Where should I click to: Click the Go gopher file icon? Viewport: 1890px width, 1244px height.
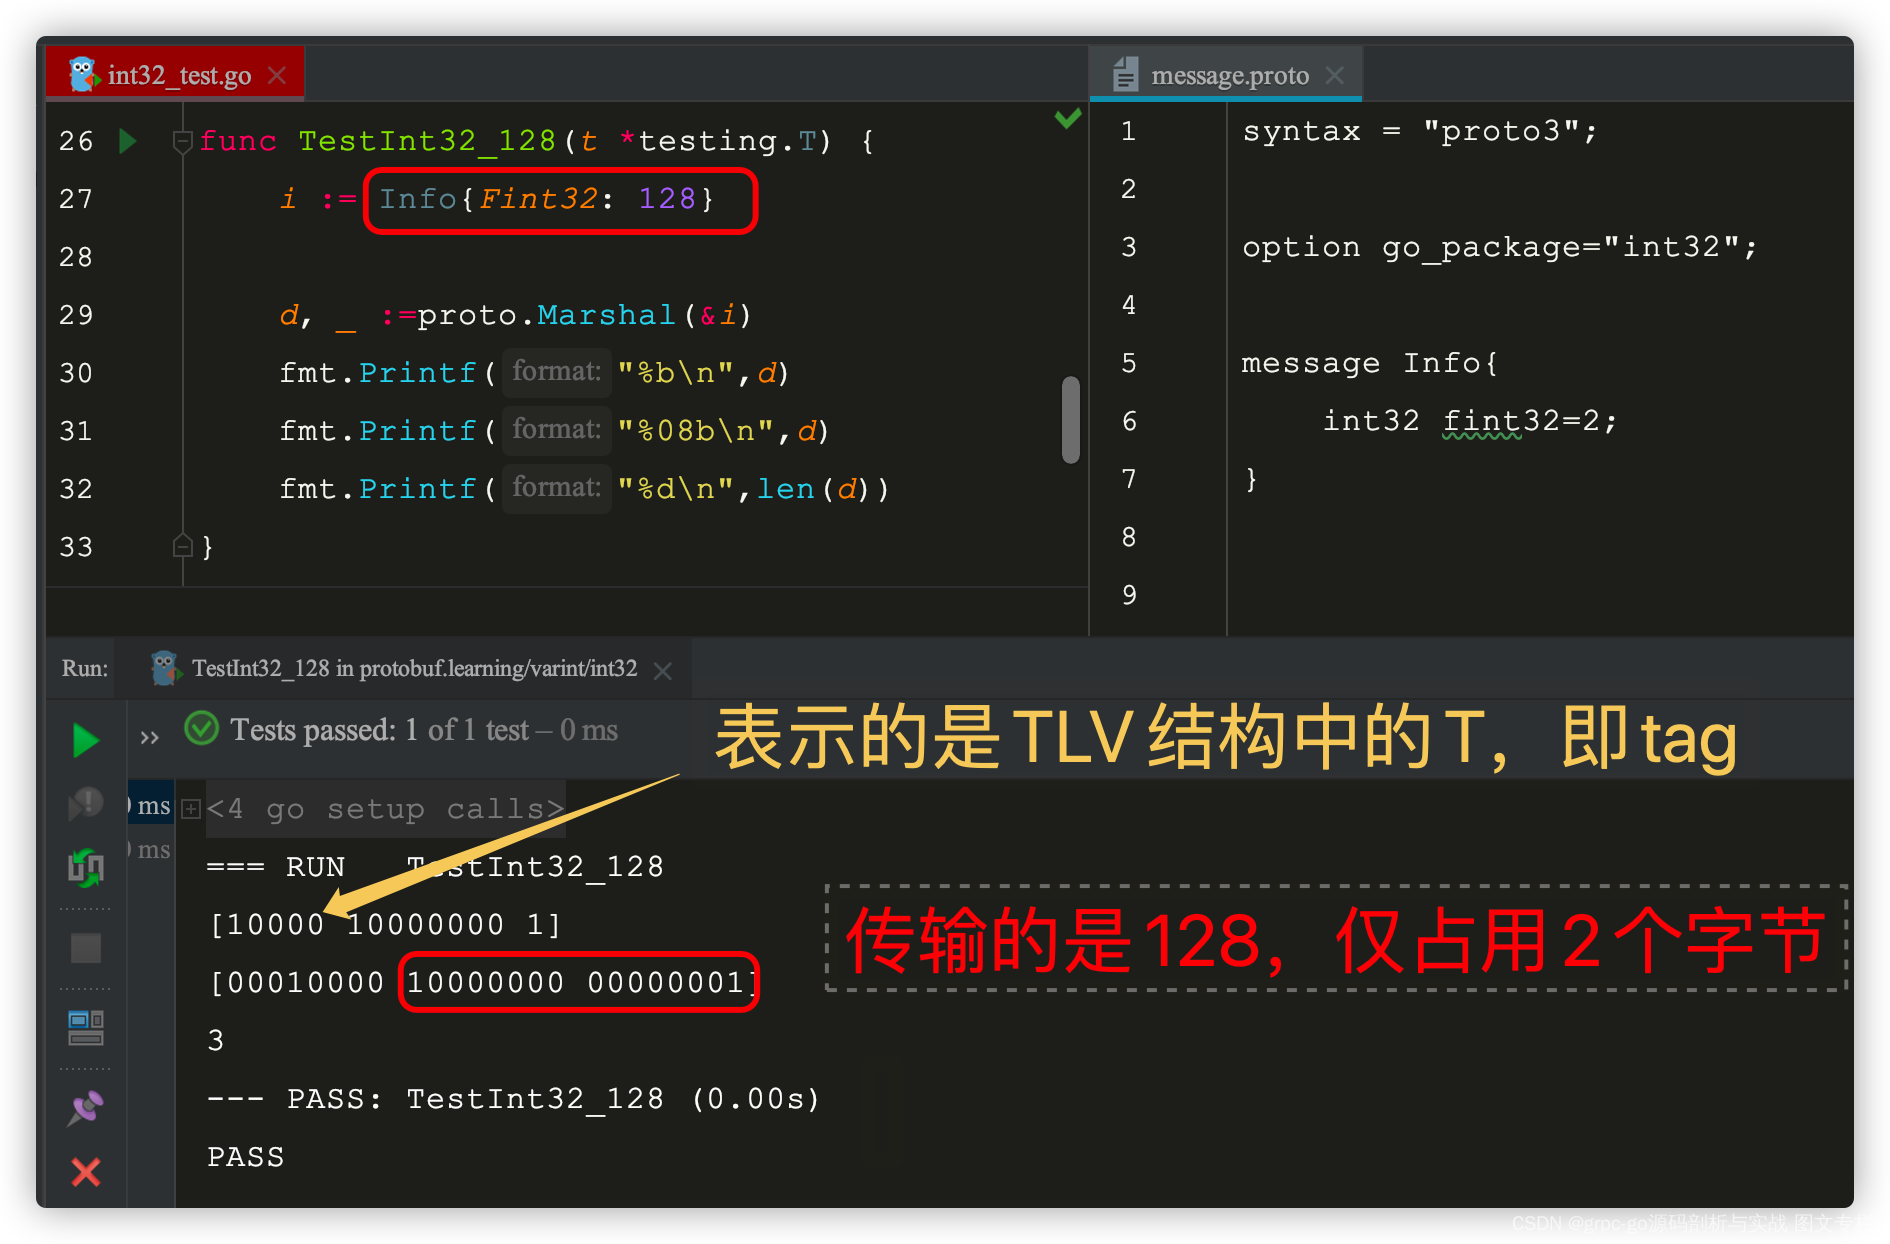coord(82,74)
